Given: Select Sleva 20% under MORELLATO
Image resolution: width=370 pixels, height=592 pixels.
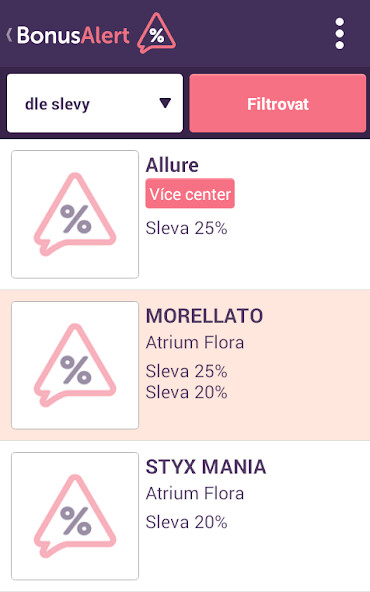Looking at the screenshot, I should click(187, 392).
